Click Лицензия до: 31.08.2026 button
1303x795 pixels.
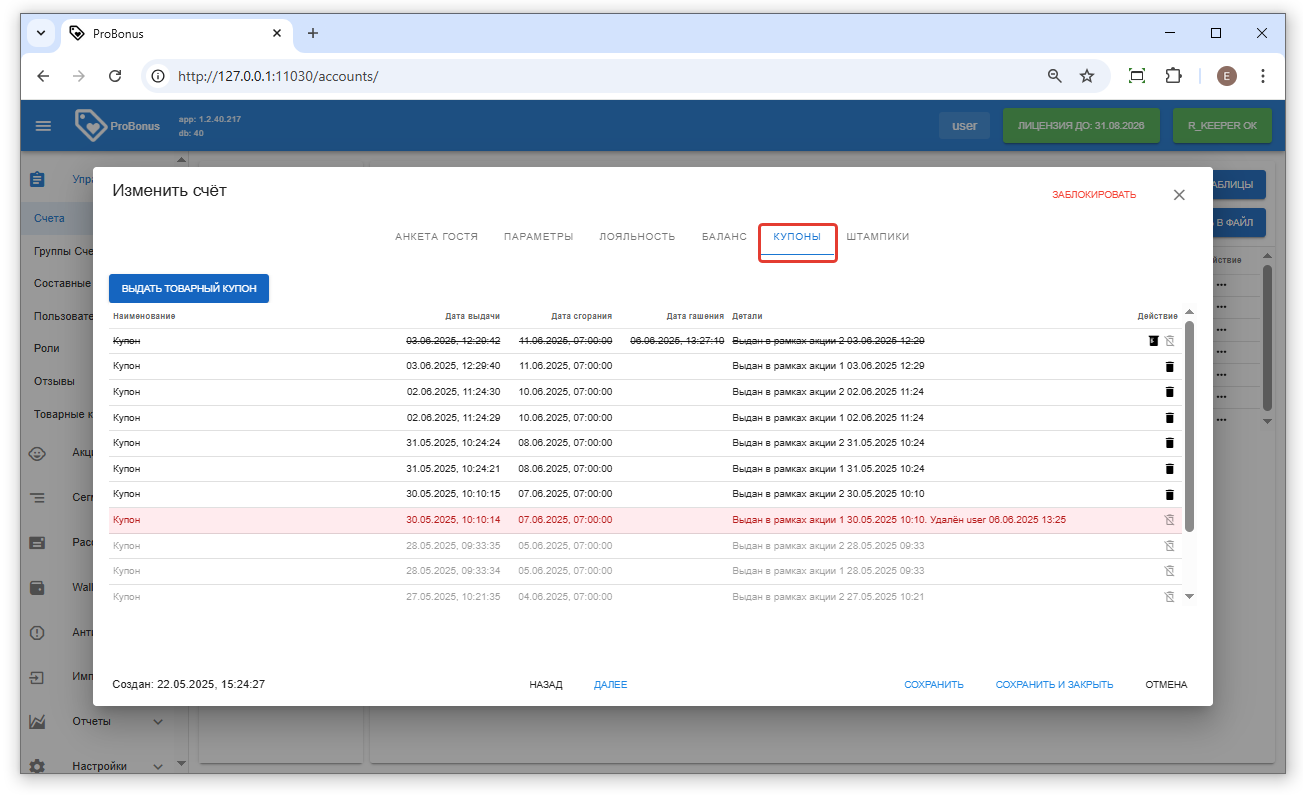(x=1081, y=126)
